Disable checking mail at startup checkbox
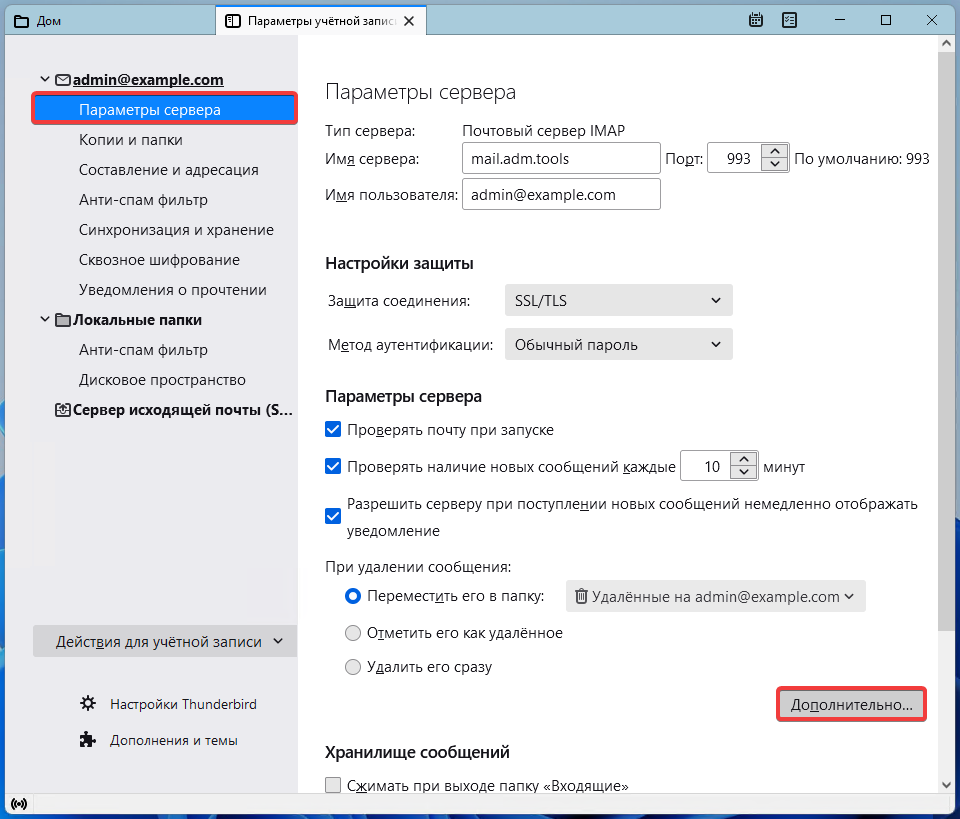This screenshot has height=819, width=960. [x=334, y=430]
